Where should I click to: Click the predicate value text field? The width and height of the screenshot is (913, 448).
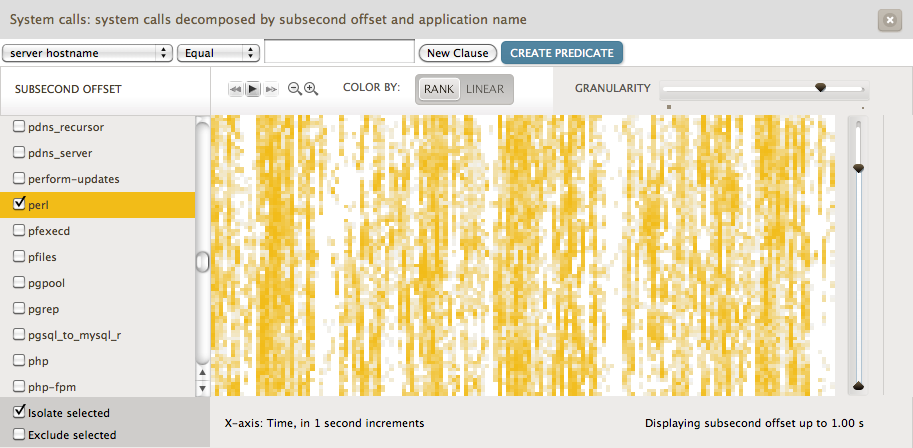point(339,52)
